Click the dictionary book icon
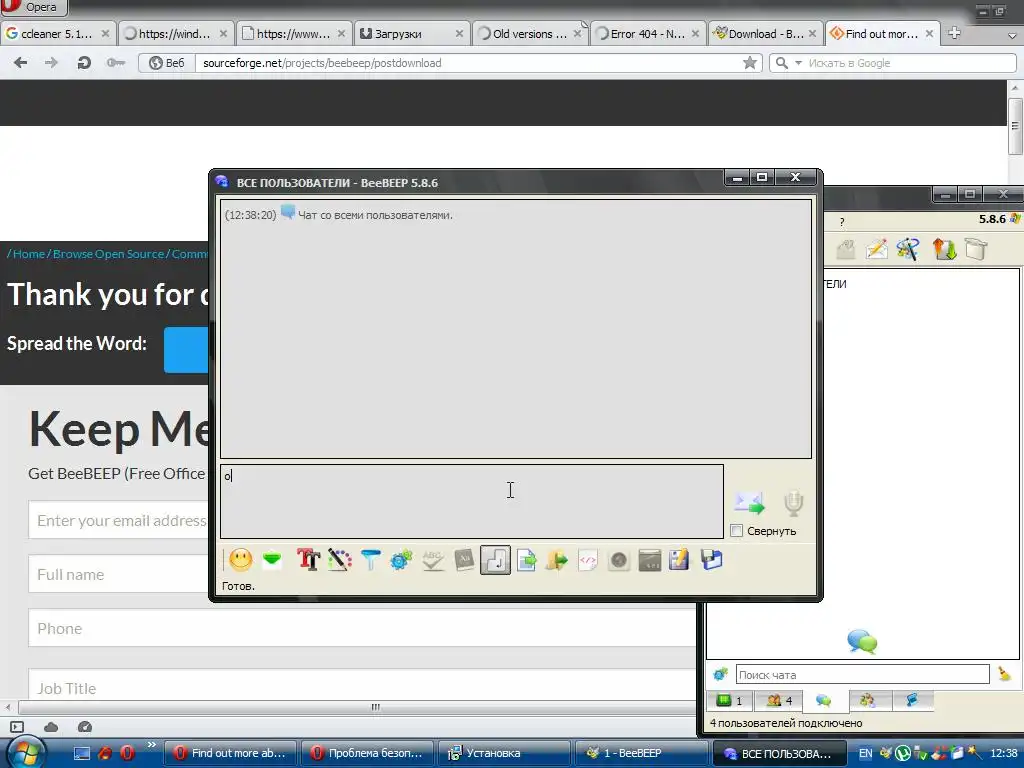Image resolution: width=1024 pixels, height=768 pixels. (x=464, y=560)
